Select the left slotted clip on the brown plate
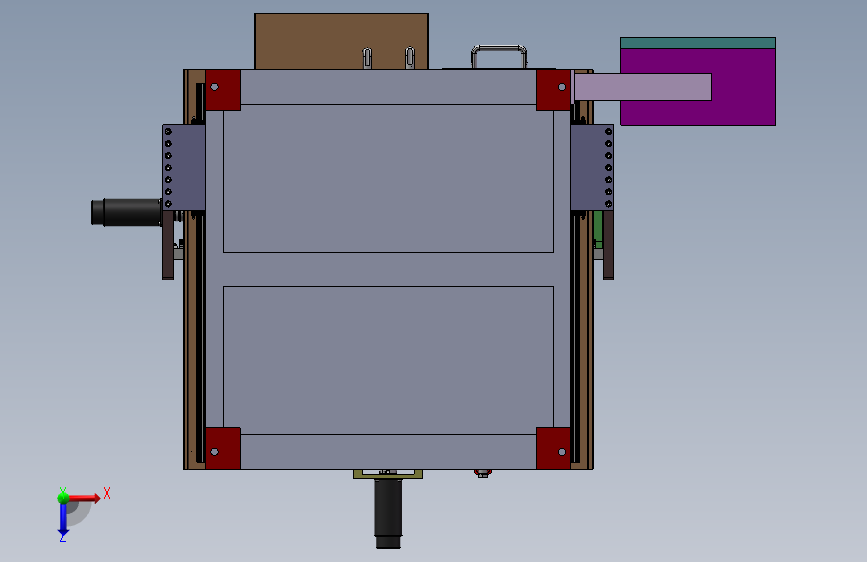This screenshot has height=562, width=867. [367, 58]
